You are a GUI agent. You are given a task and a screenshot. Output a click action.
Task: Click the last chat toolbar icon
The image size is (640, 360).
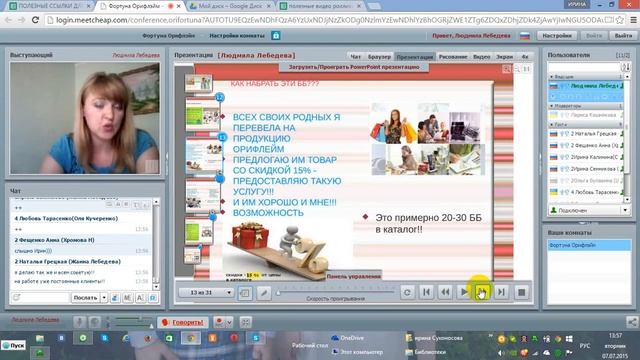click(x=153, y=298)
